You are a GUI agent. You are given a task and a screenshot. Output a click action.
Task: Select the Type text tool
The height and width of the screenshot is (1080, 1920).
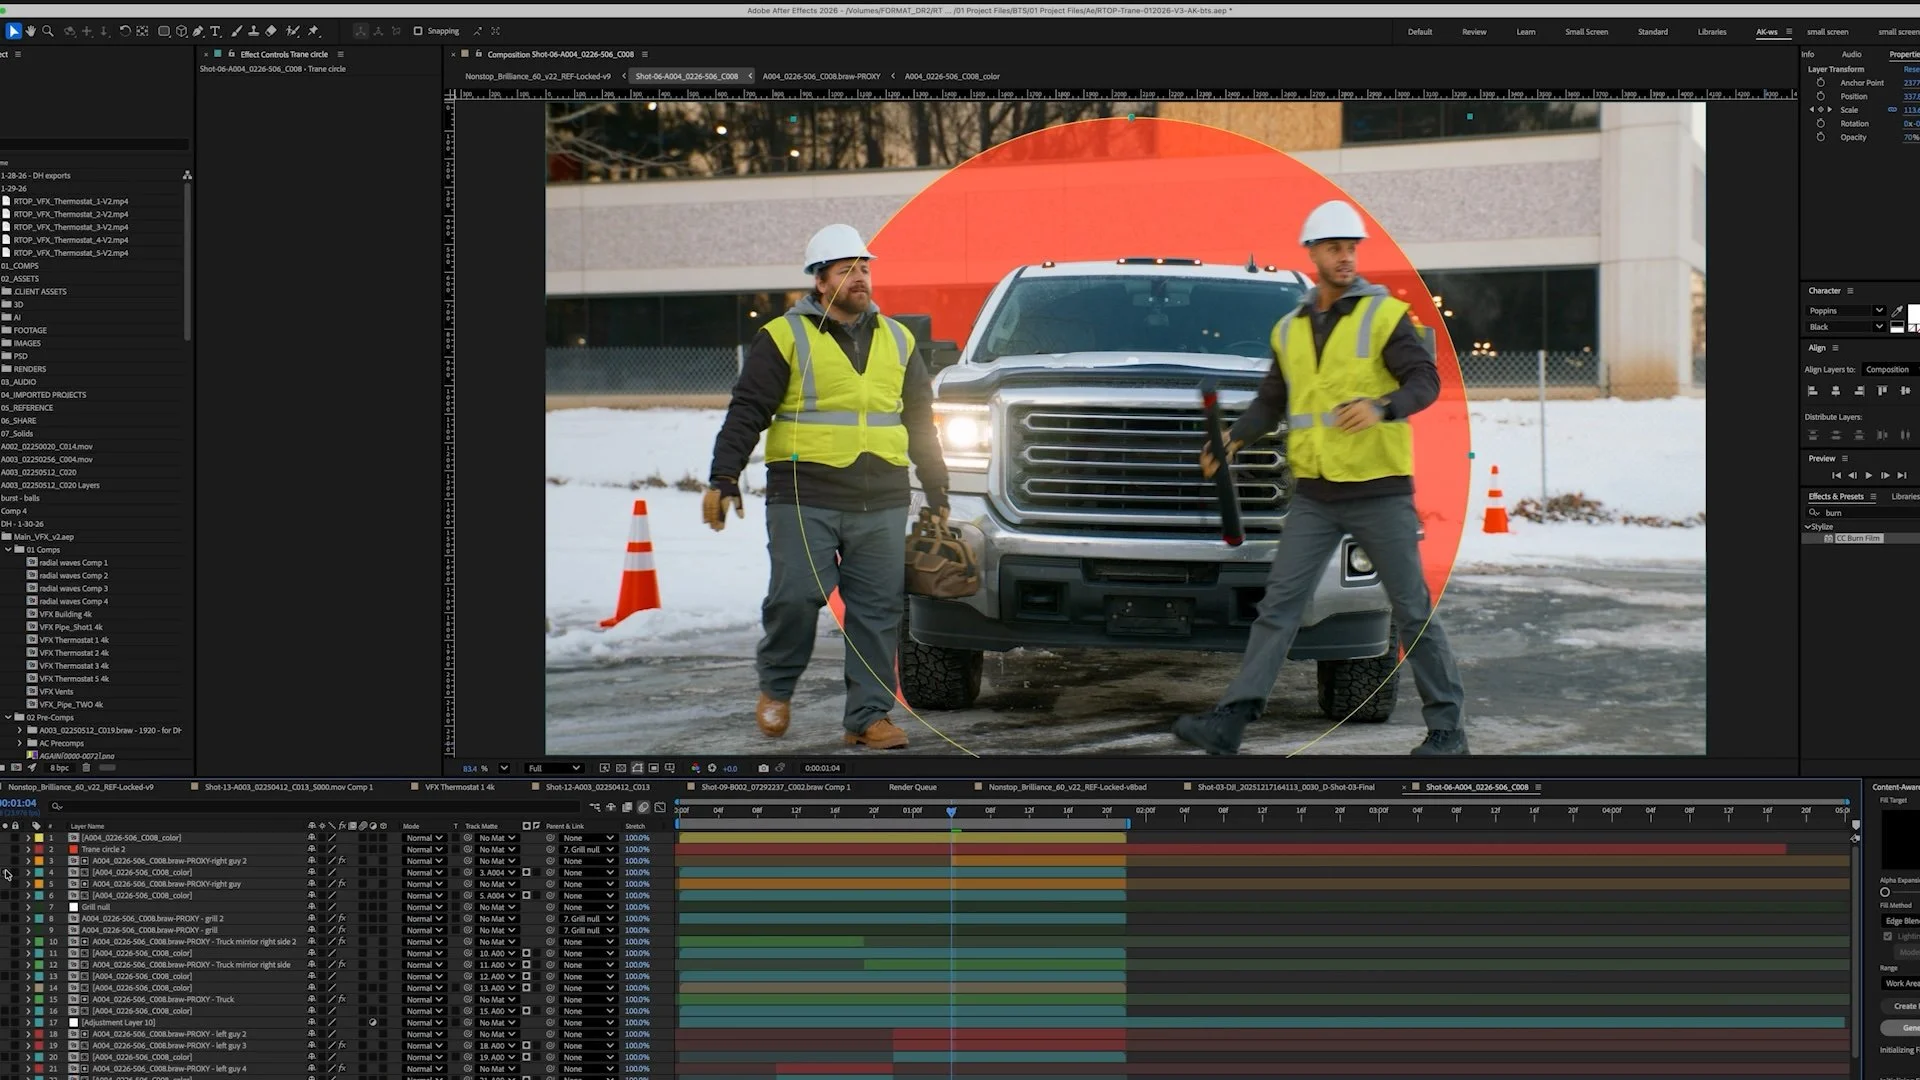pyautogui.click(x=215, y=31)
